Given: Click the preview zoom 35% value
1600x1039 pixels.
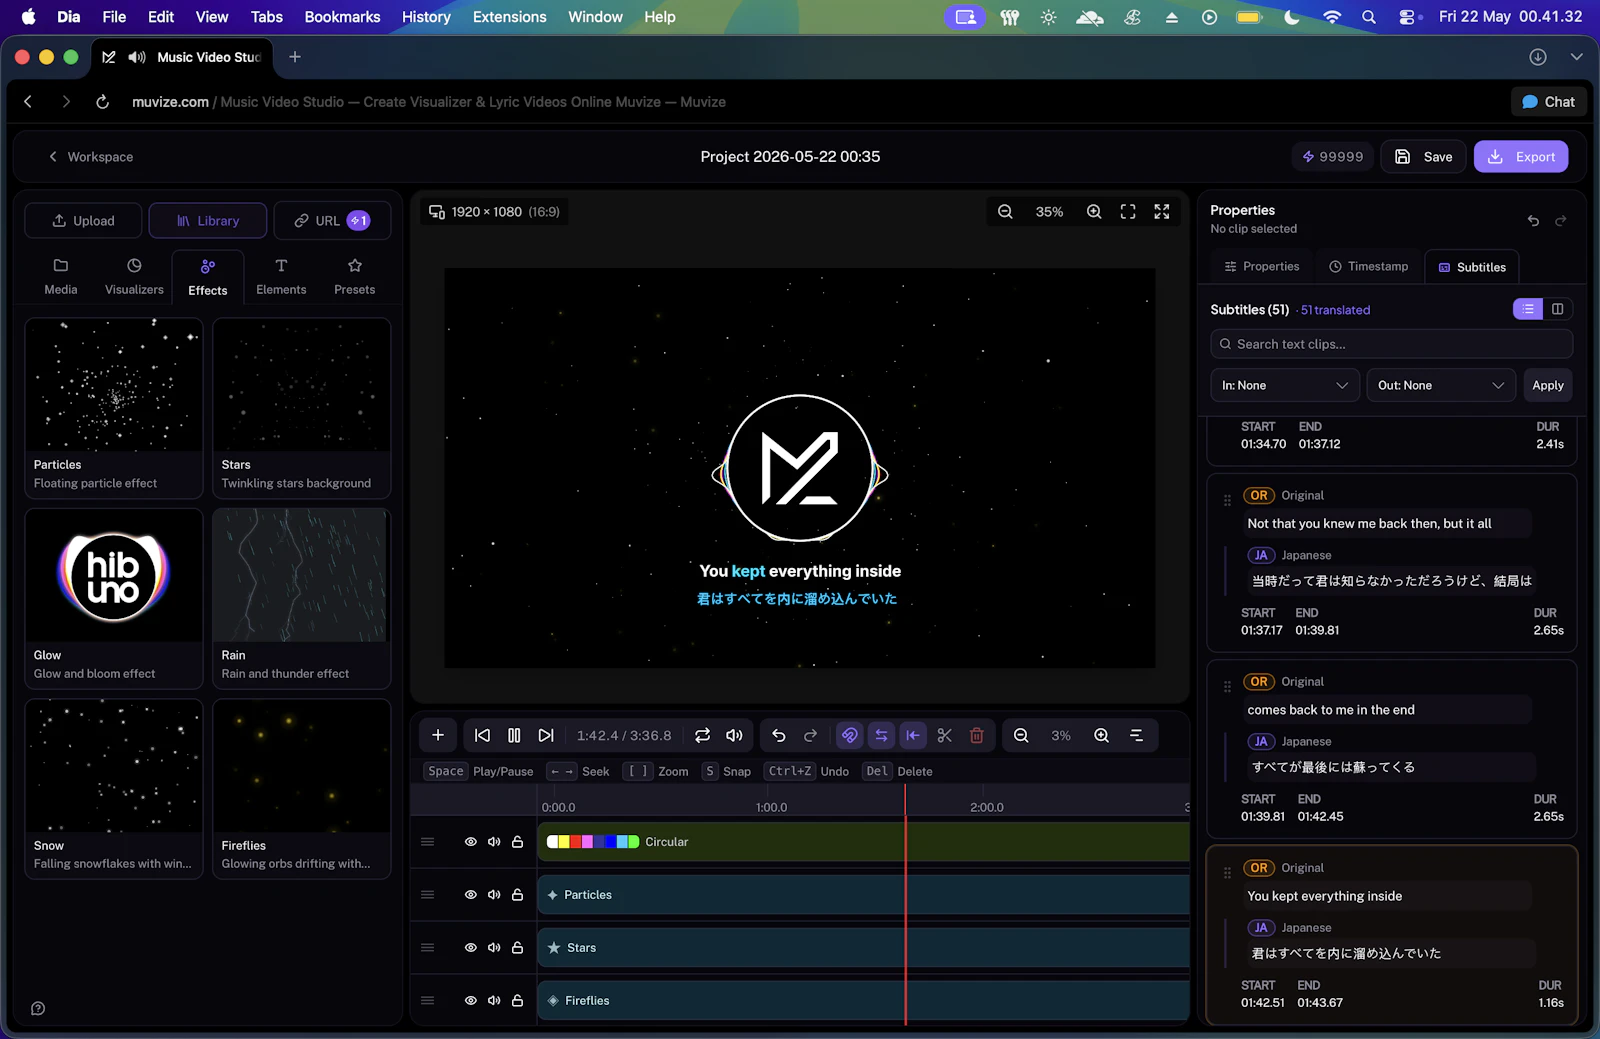Looking at the screenshot, I should tap(1049, 212).
